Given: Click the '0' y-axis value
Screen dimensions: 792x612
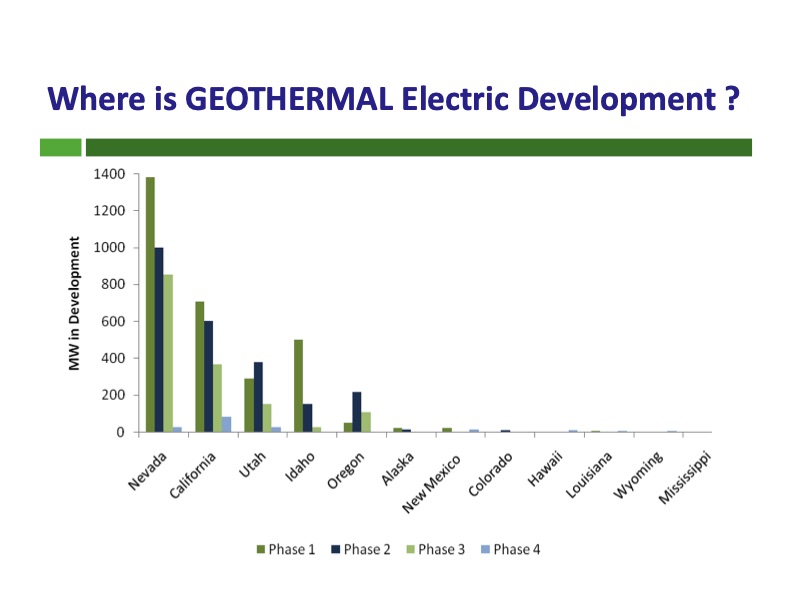Looking at the screenshot, I should click(x=120, y=432).
